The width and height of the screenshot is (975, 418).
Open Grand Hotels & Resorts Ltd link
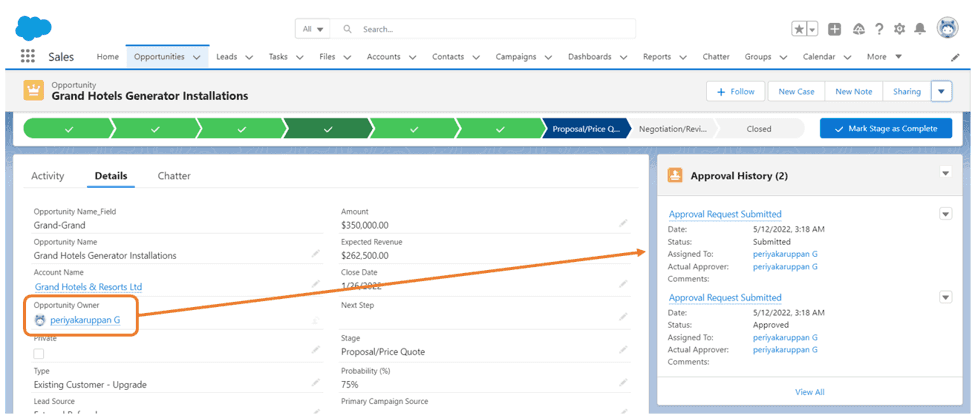coord(88,287)
